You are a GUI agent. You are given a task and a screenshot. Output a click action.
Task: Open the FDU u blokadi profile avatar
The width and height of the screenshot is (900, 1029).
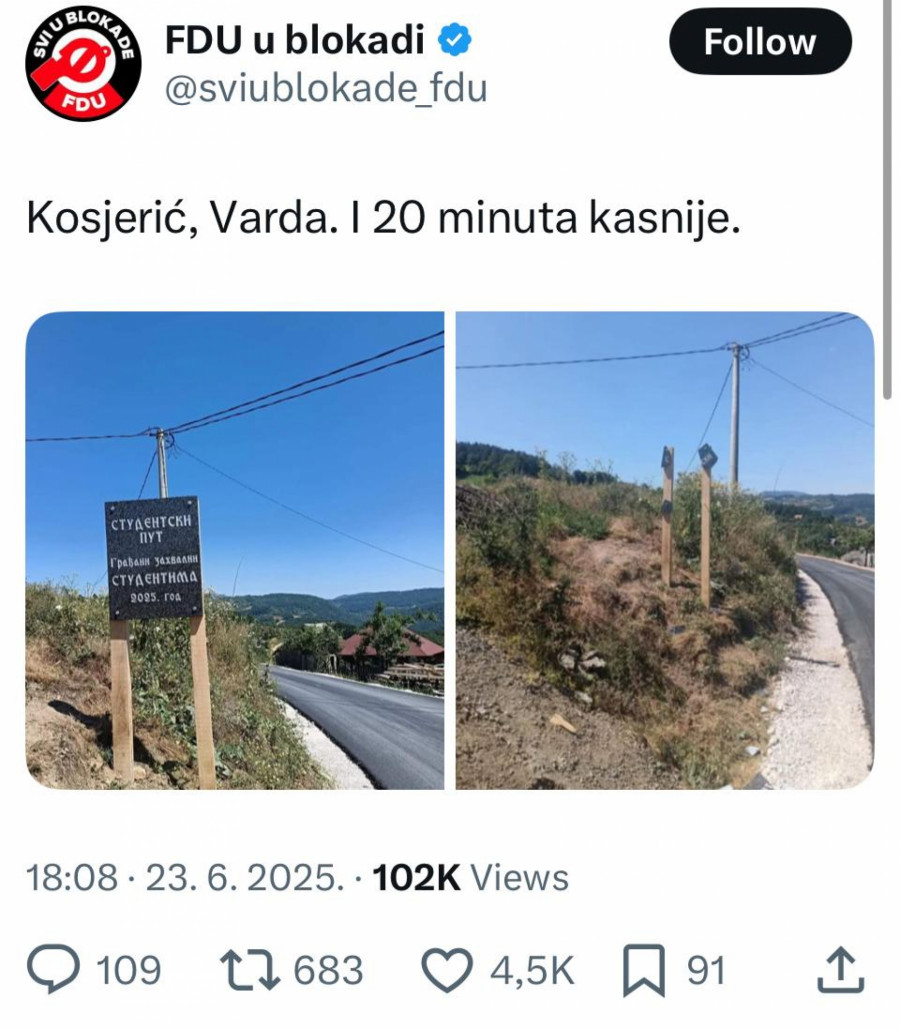[83, 64]
